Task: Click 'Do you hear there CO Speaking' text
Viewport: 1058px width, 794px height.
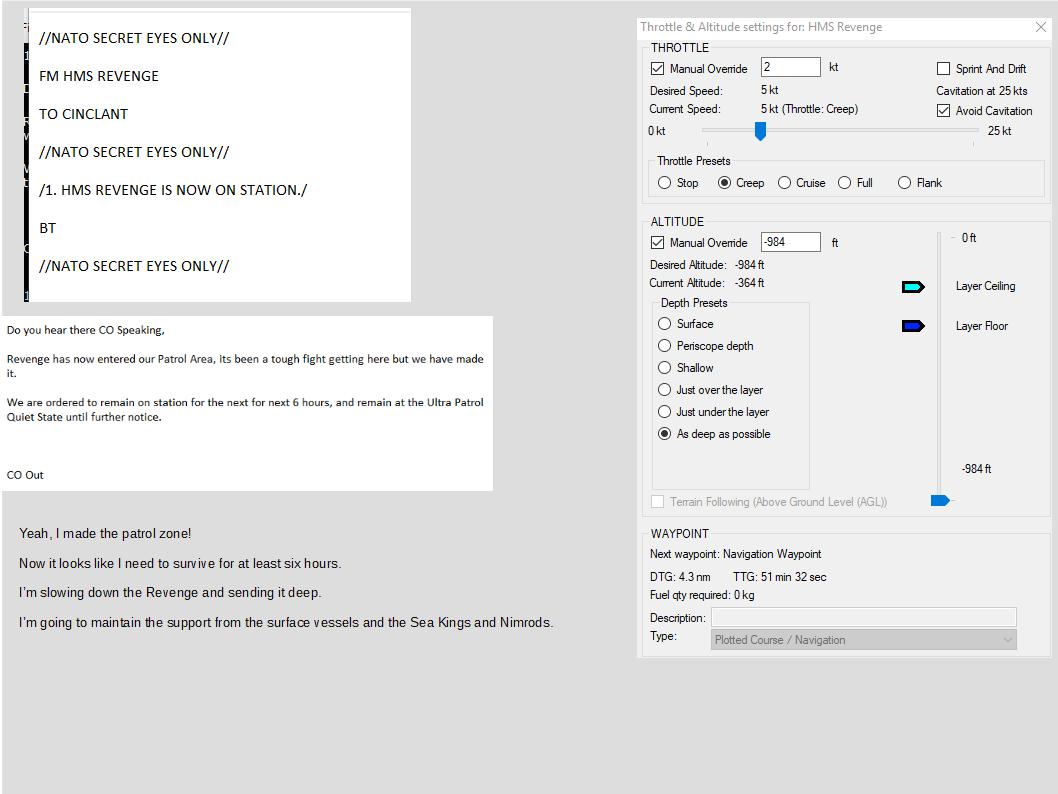Action: pos(86,330)
